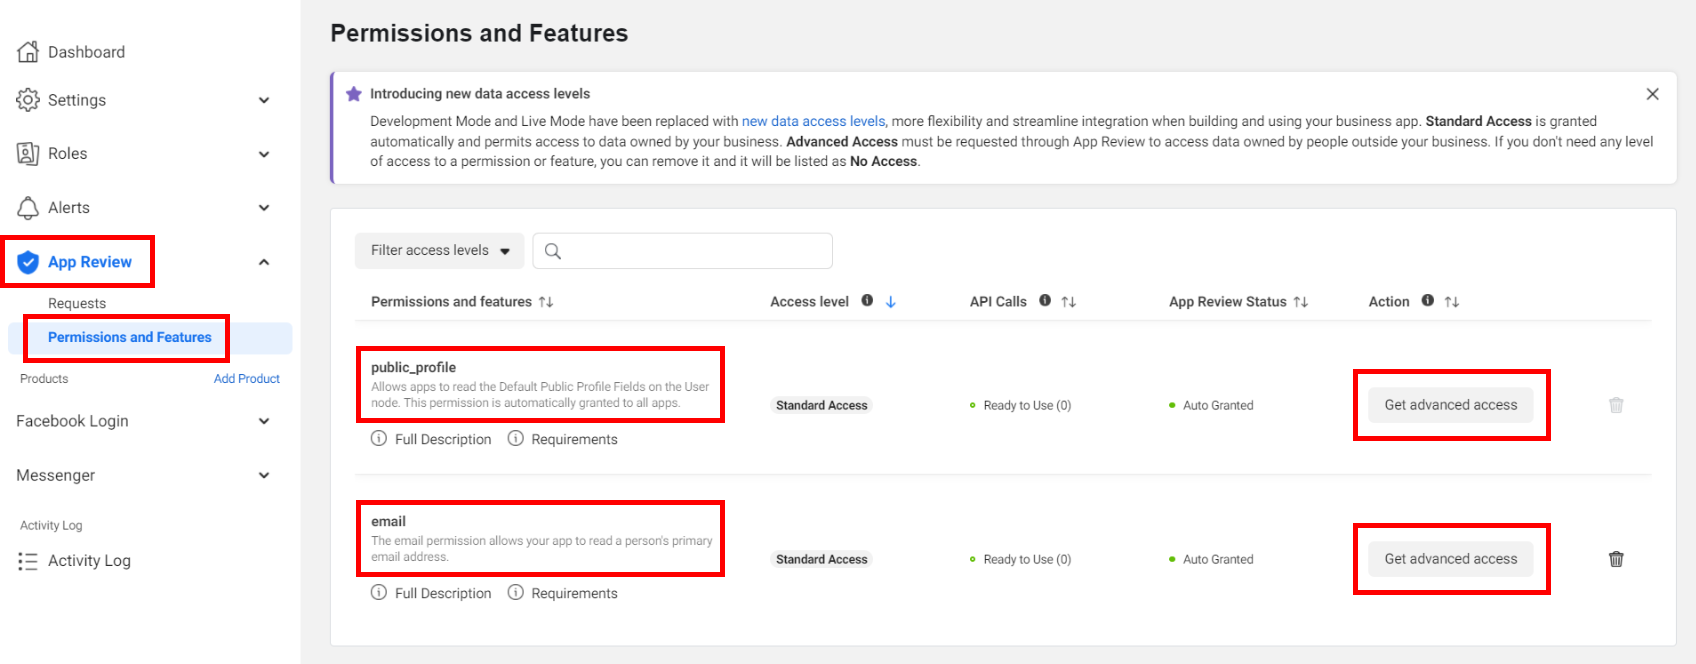Sort by Access level down arrow
The width and height of the screenshot is (1696, 664).
[x=890, y=302]
